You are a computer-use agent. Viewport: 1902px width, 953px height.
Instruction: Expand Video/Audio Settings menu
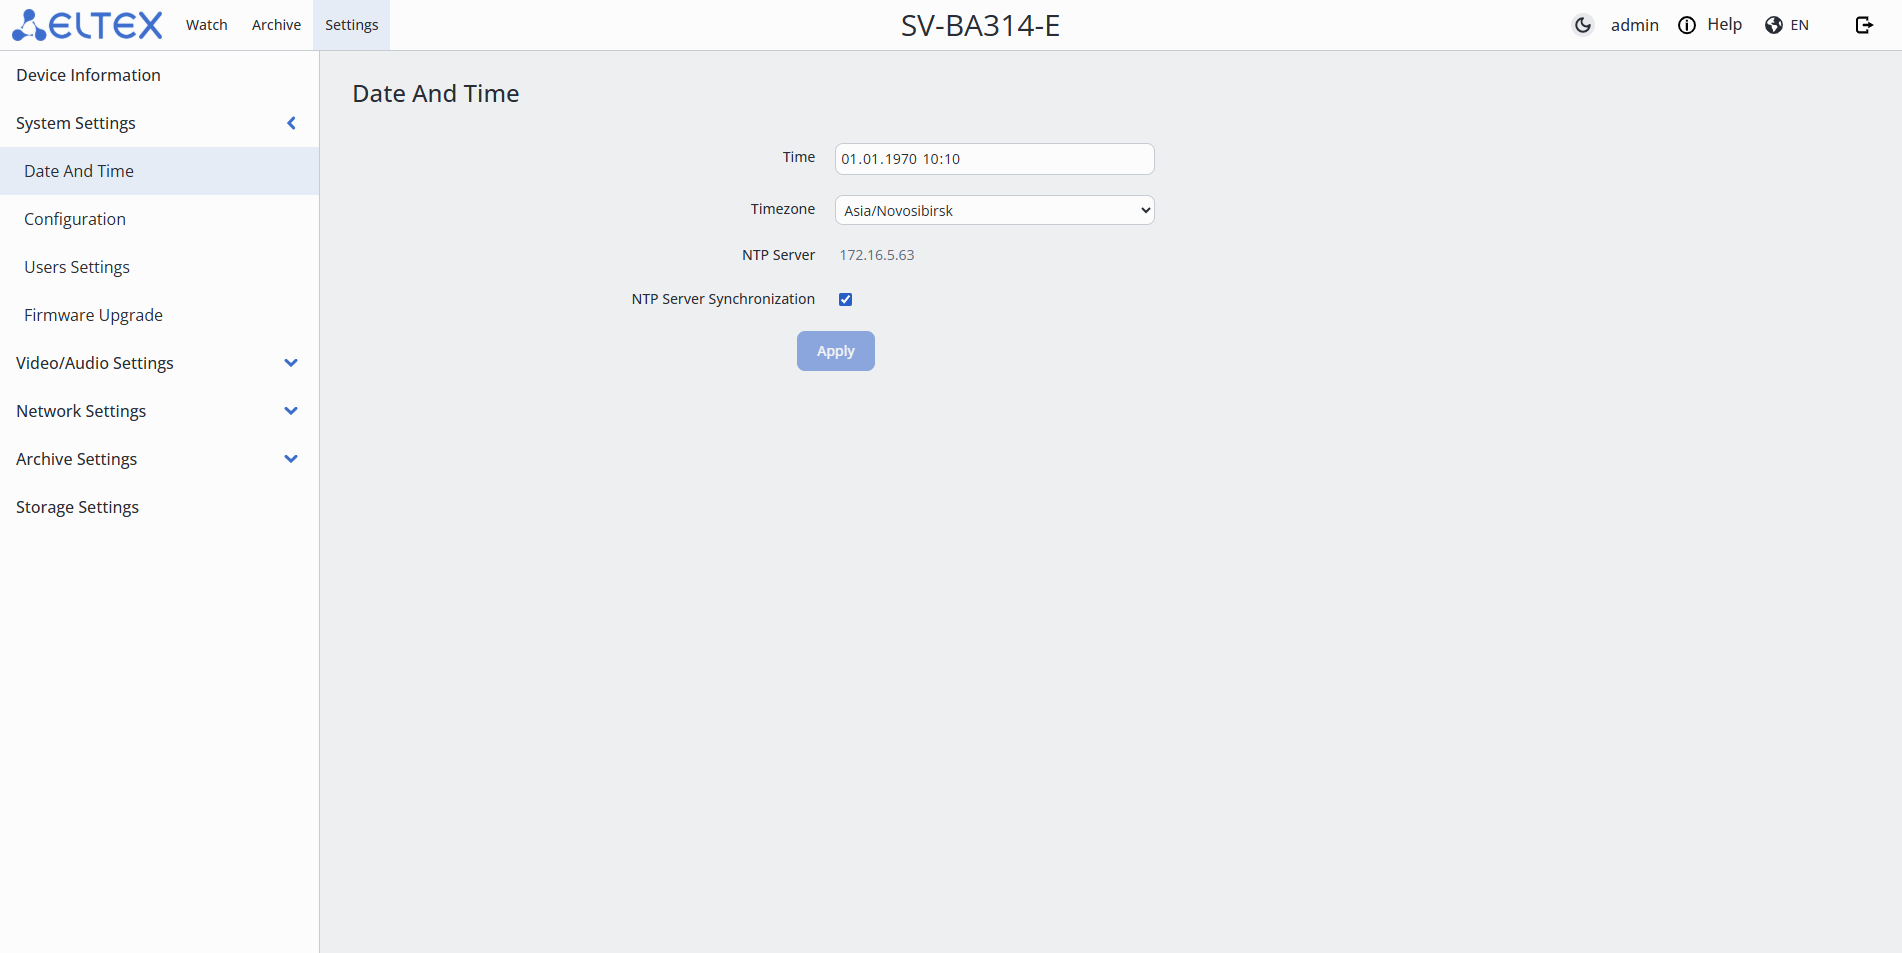(x=291, y=363)
